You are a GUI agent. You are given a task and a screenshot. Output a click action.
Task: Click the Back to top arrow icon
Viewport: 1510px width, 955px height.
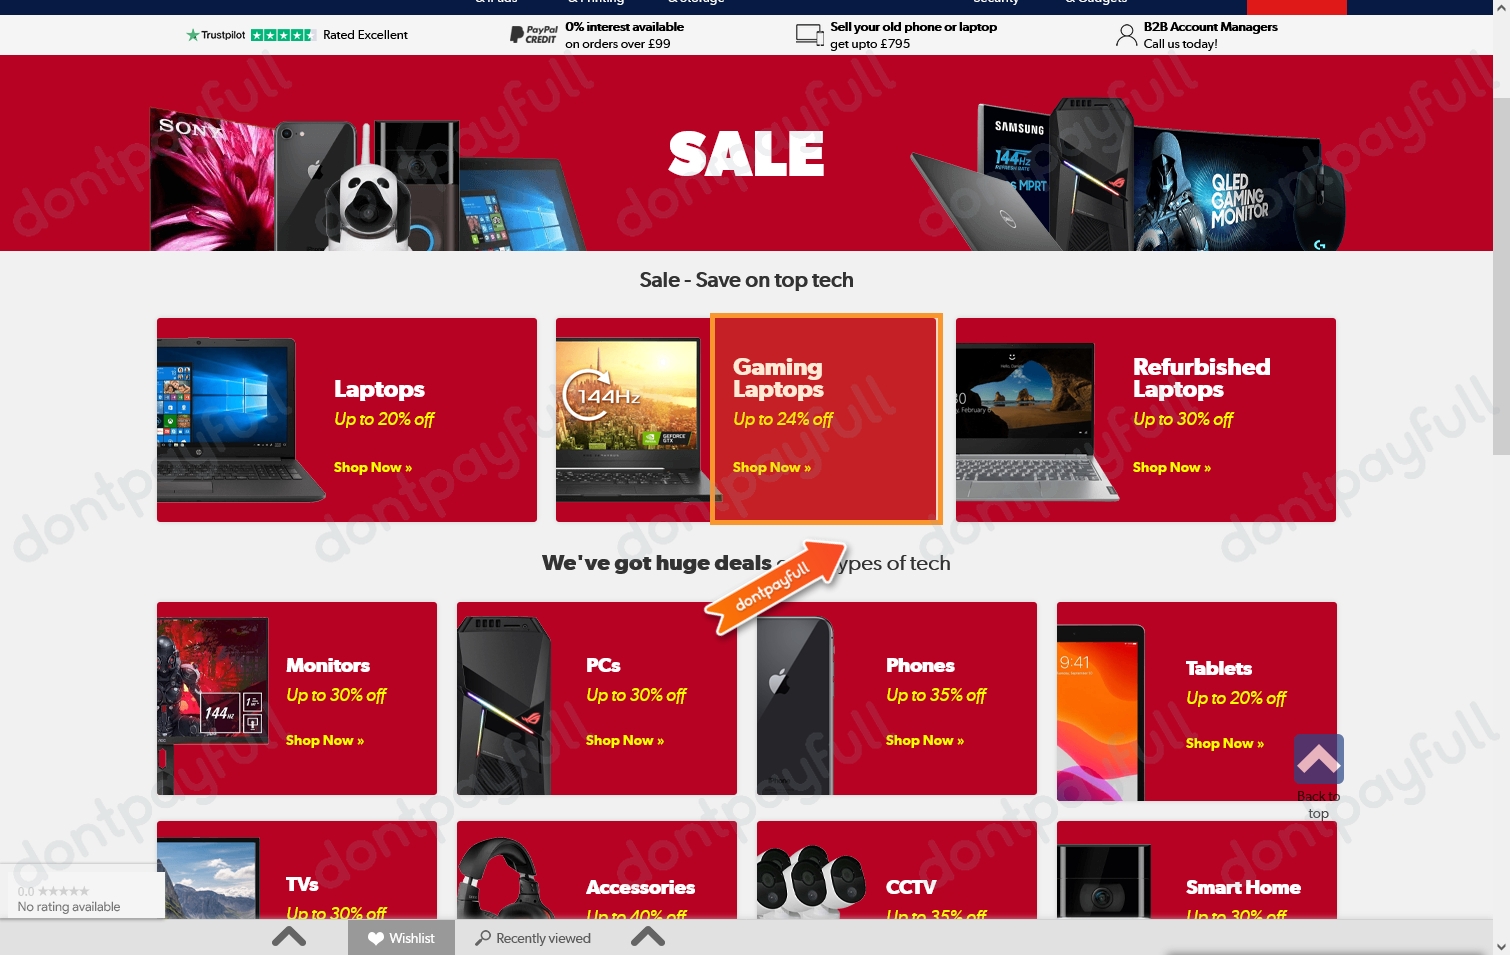(x=1318, y=760)
